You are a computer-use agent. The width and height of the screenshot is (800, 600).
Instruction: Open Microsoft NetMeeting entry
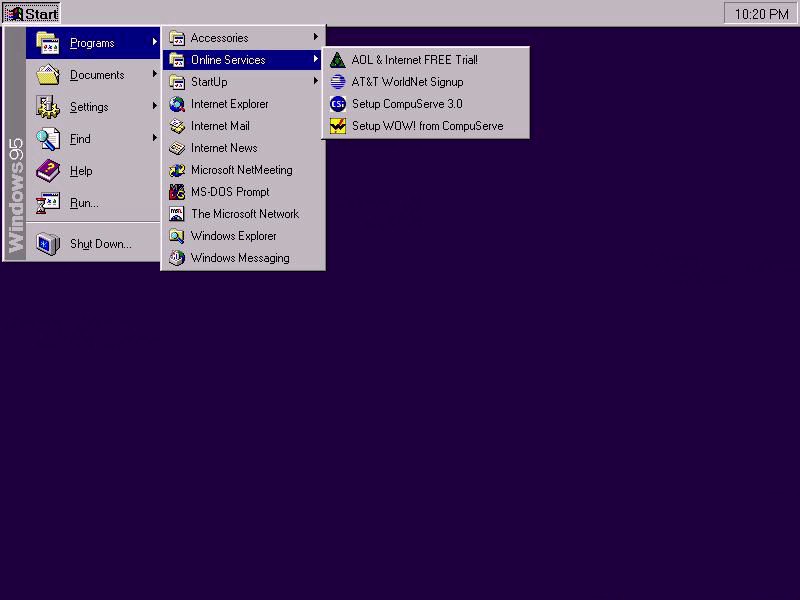pyautogui.click(x=243, y=170)
